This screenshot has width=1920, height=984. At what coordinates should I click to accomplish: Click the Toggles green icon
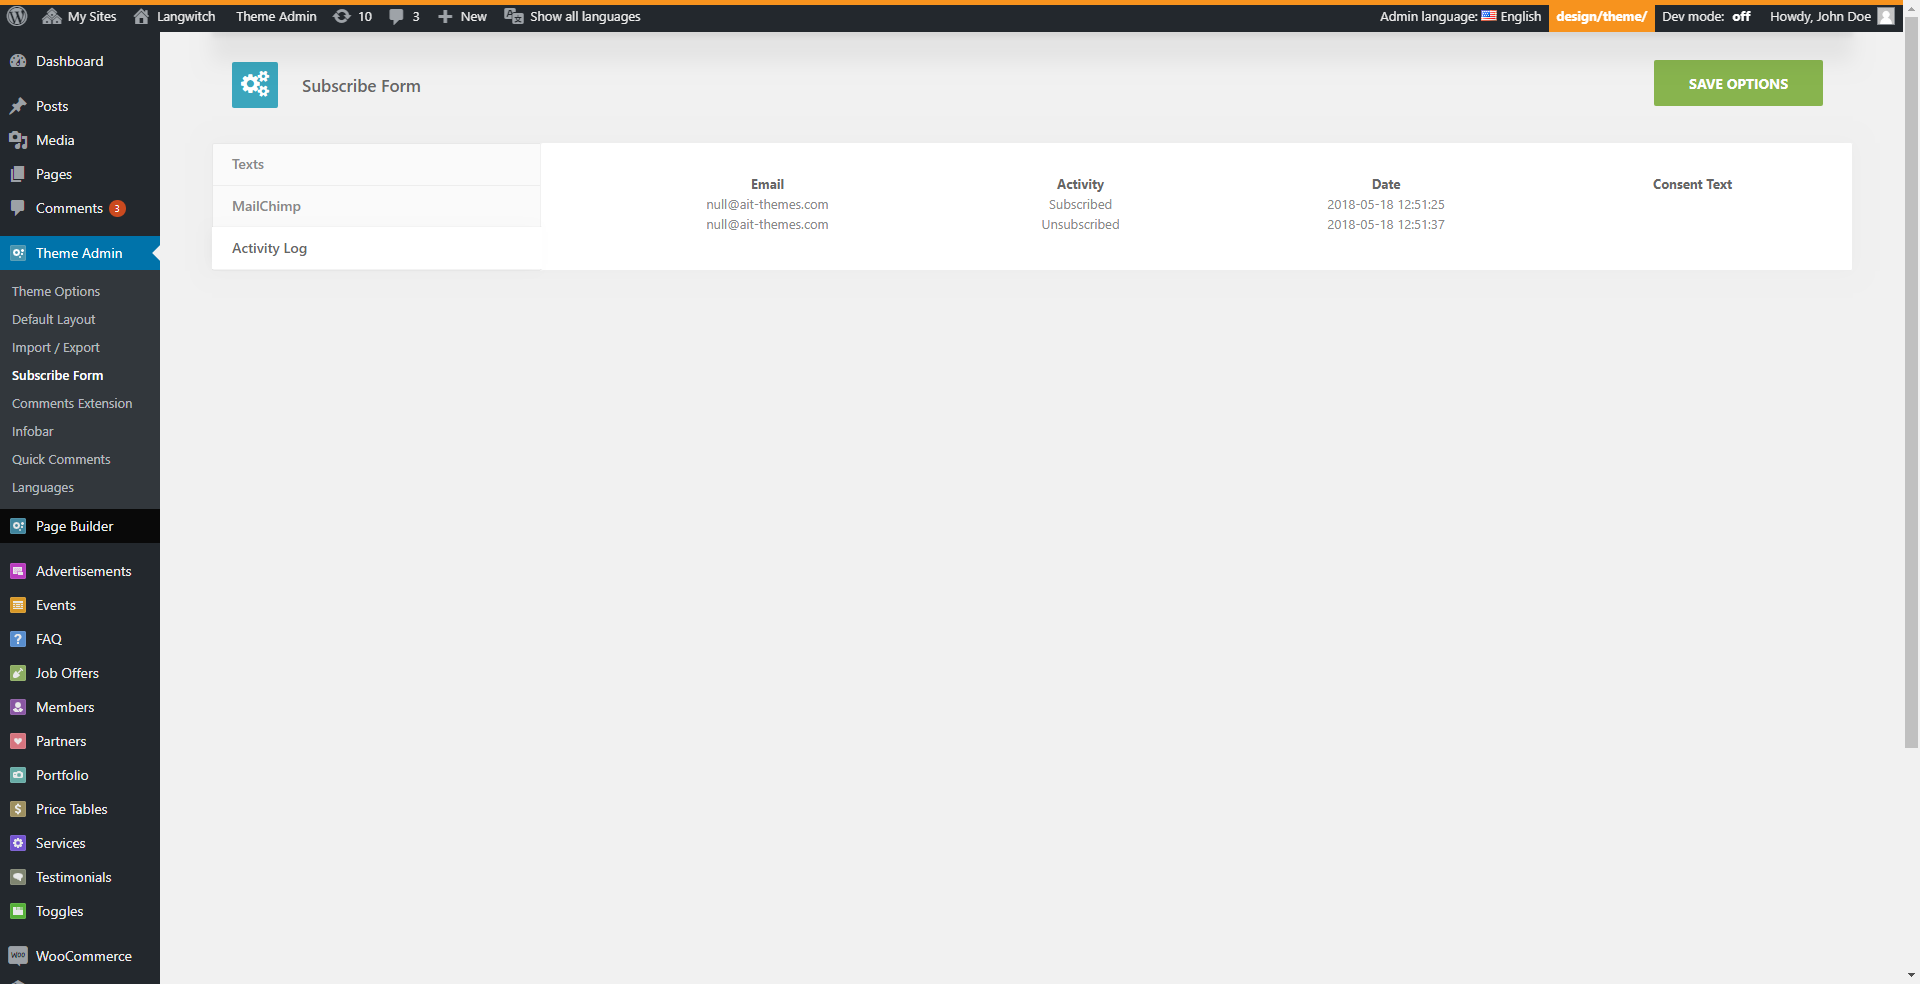(18, 911)
